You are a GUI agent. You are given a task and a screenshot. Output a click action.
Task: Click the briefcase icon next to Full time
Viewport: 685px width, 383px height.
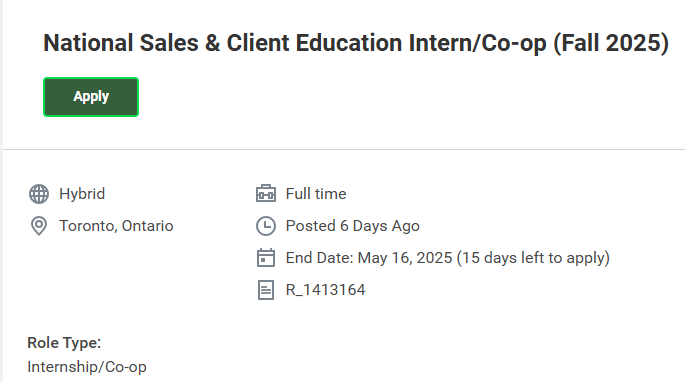click(x=266, y=193)
